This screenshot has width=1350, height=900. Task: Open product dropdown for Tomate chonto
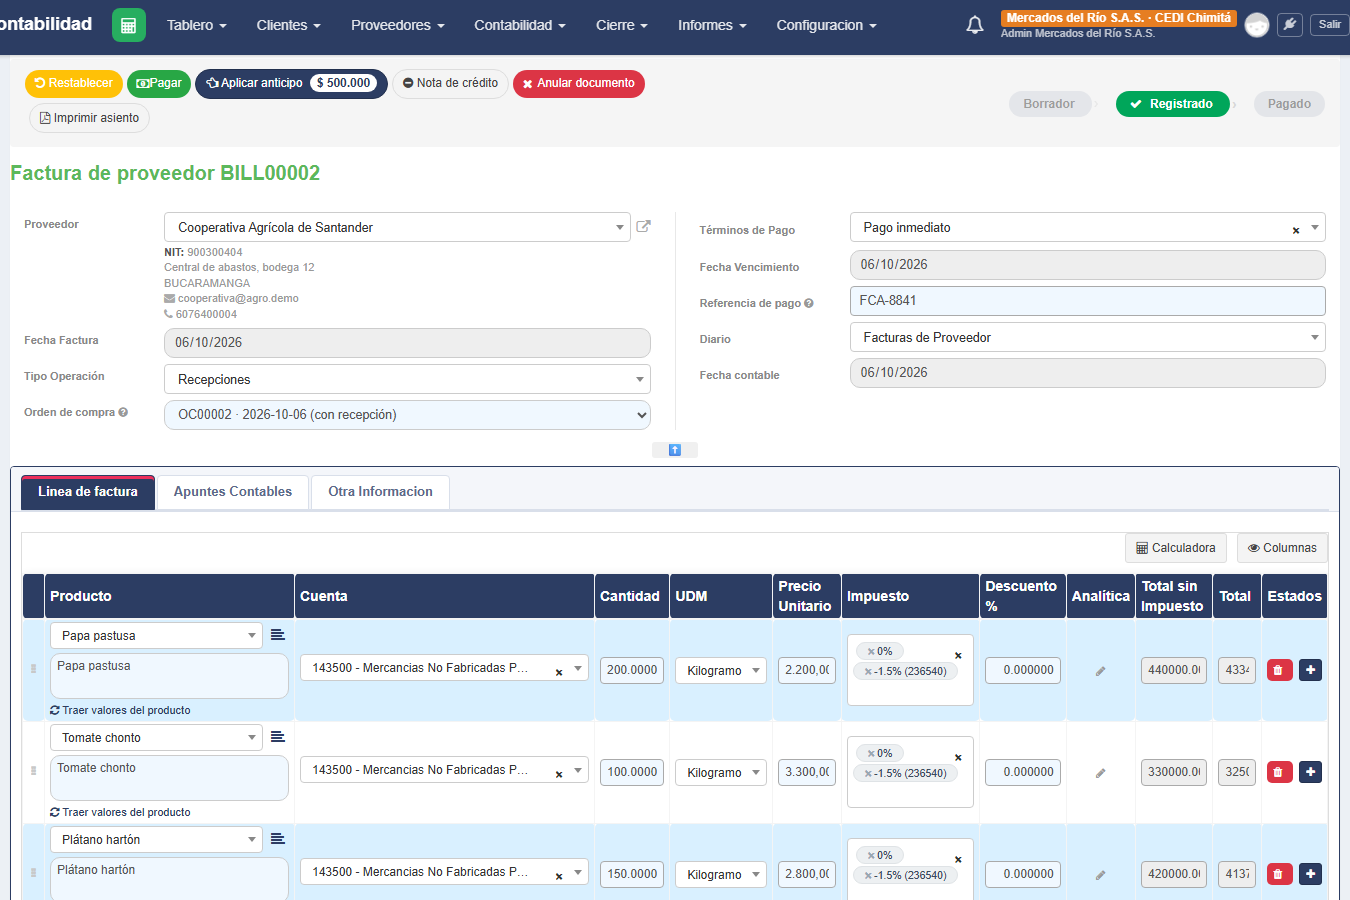(156, 738)
